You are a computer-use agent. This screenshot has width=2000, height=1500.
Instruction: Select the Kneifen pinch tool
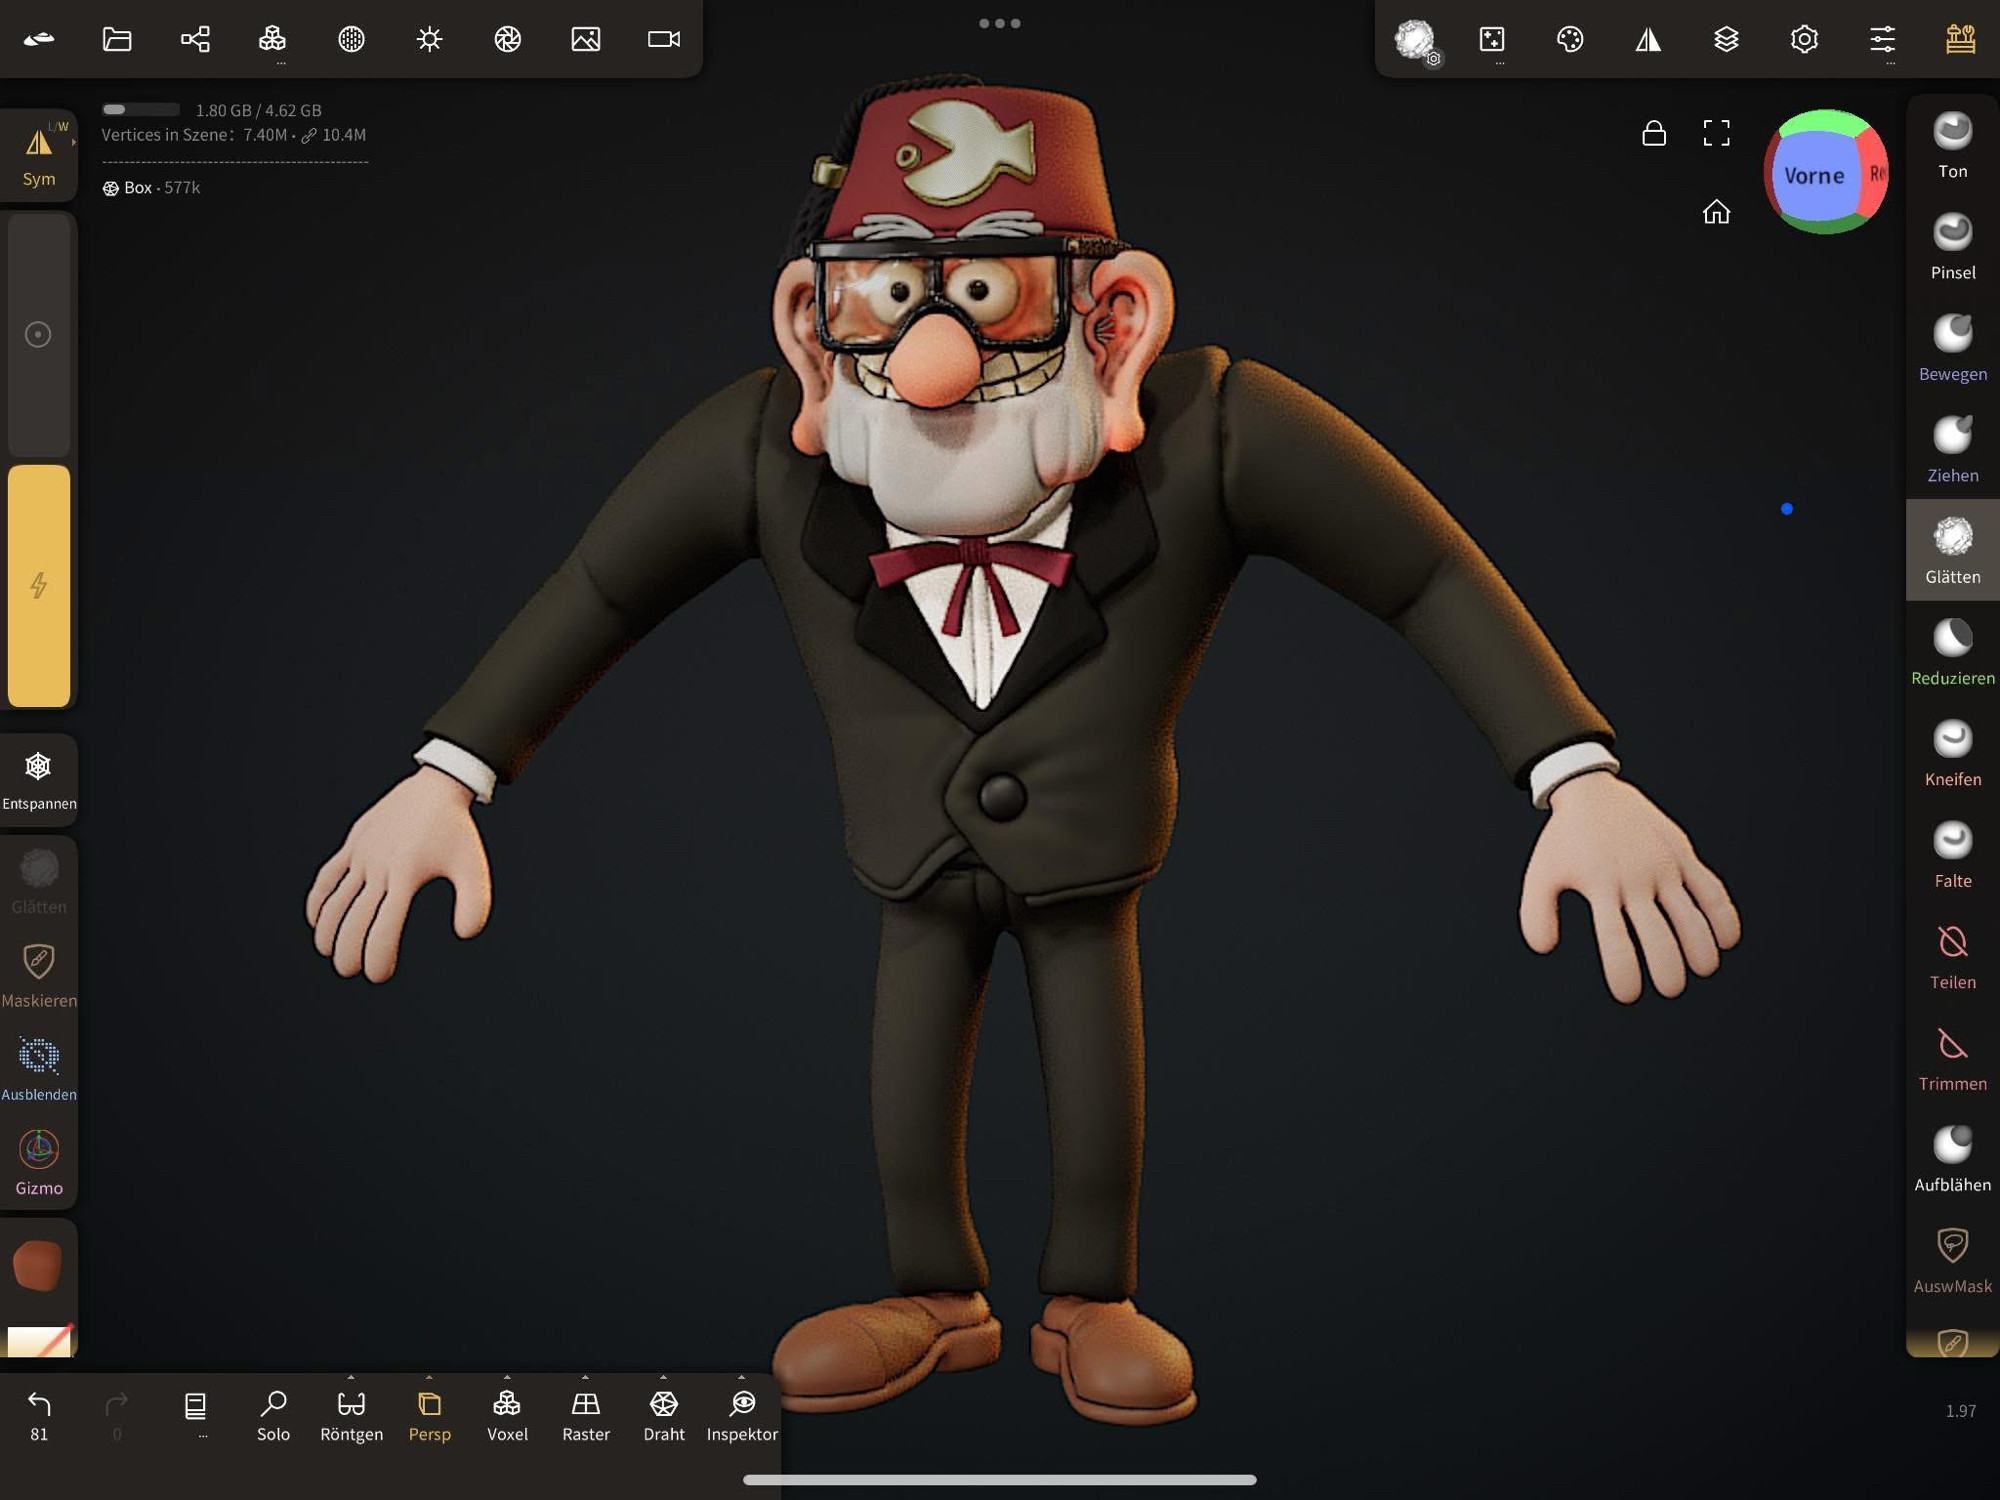click(1952, 754)
